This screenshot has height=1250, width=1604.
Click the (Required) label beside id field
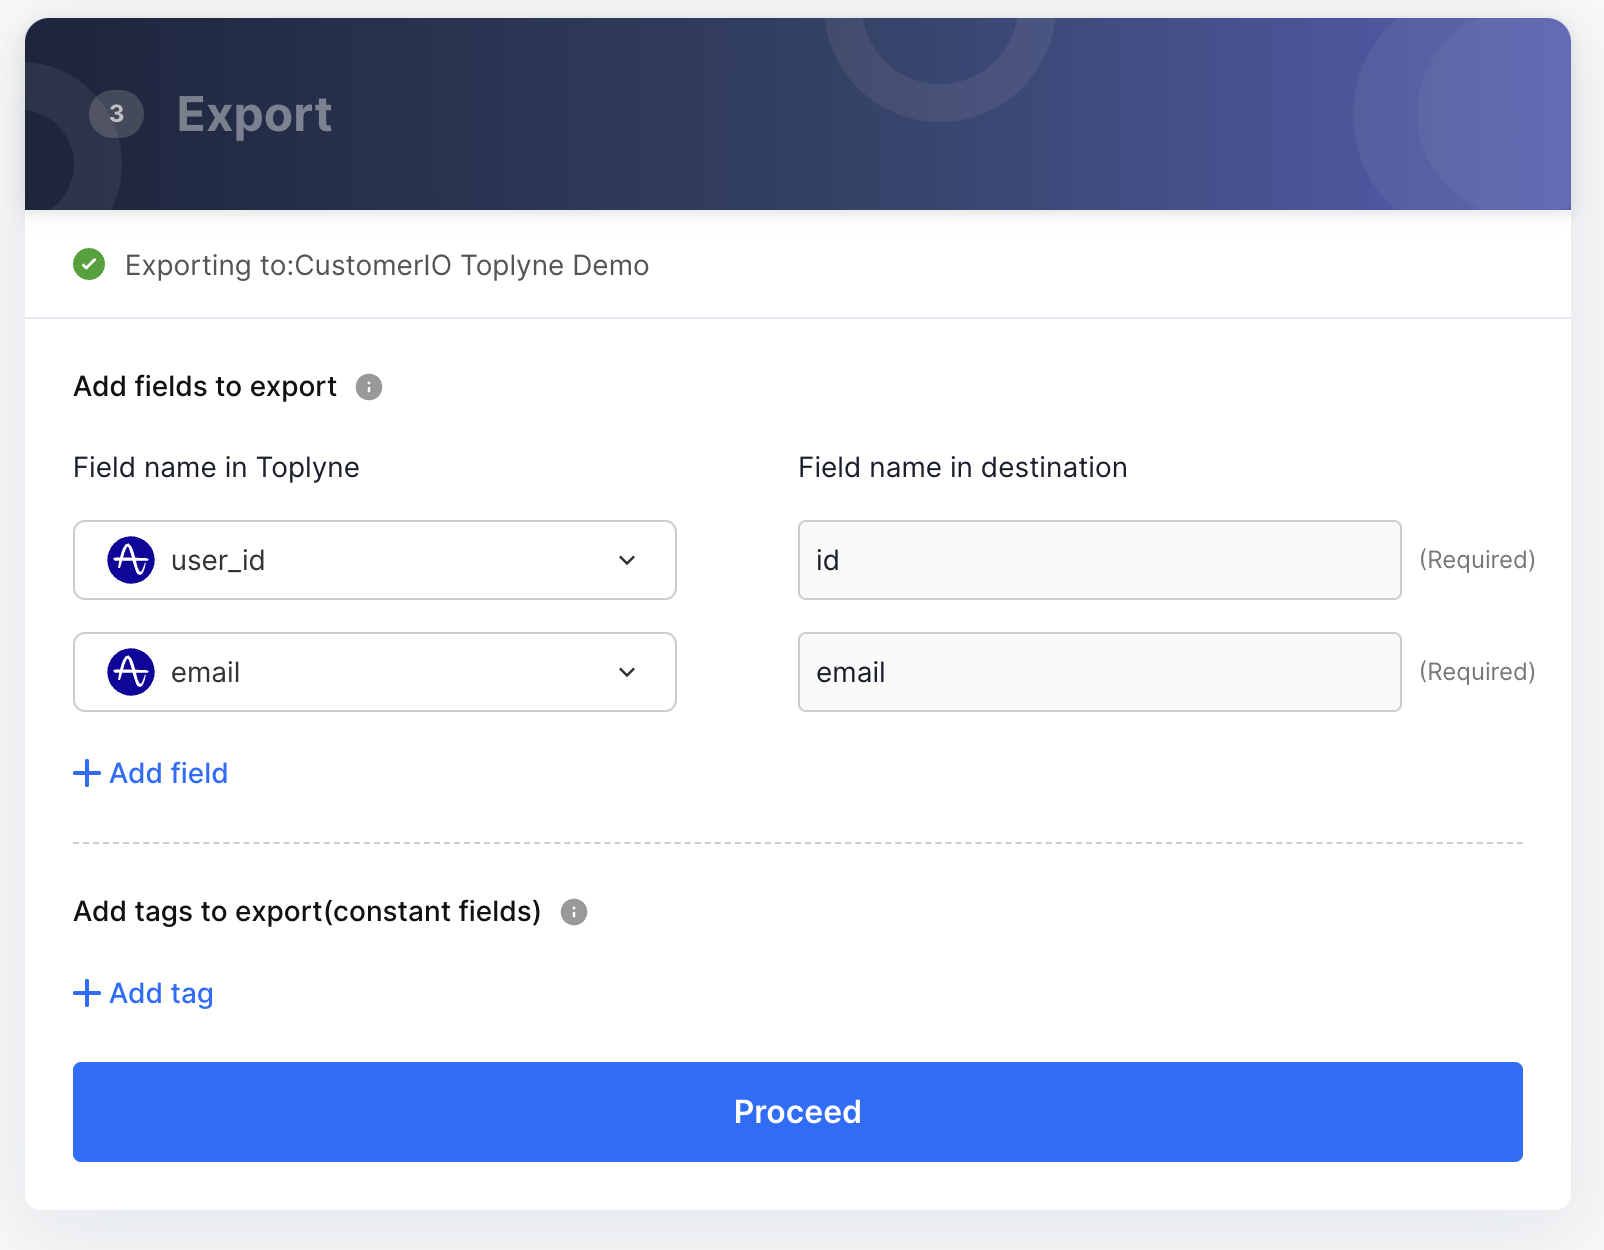1477,560
